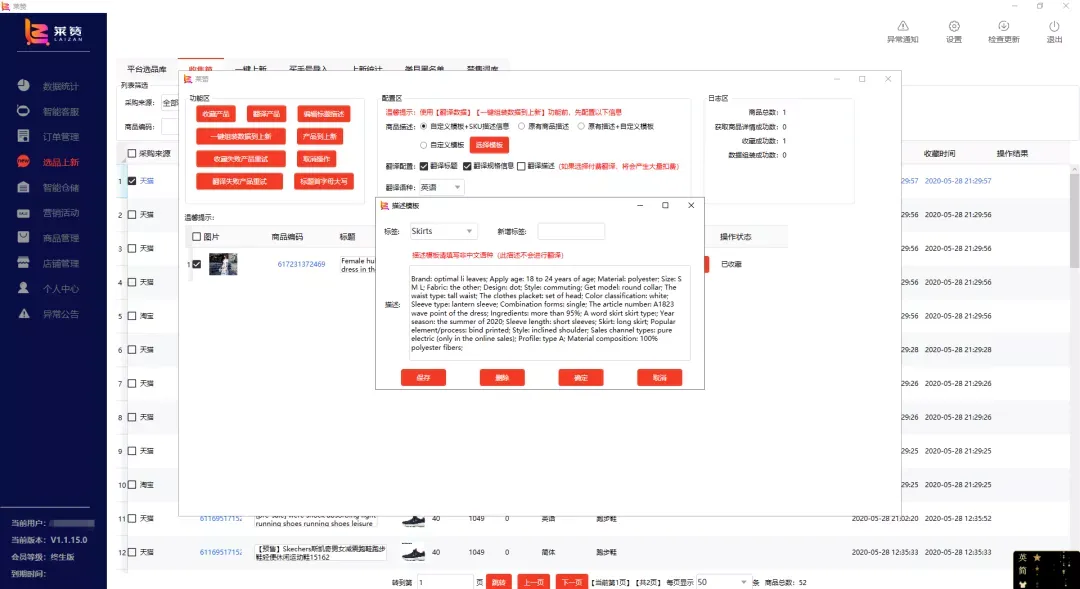
Task: Open the 设置 gear icon
Action: point(954,26)
